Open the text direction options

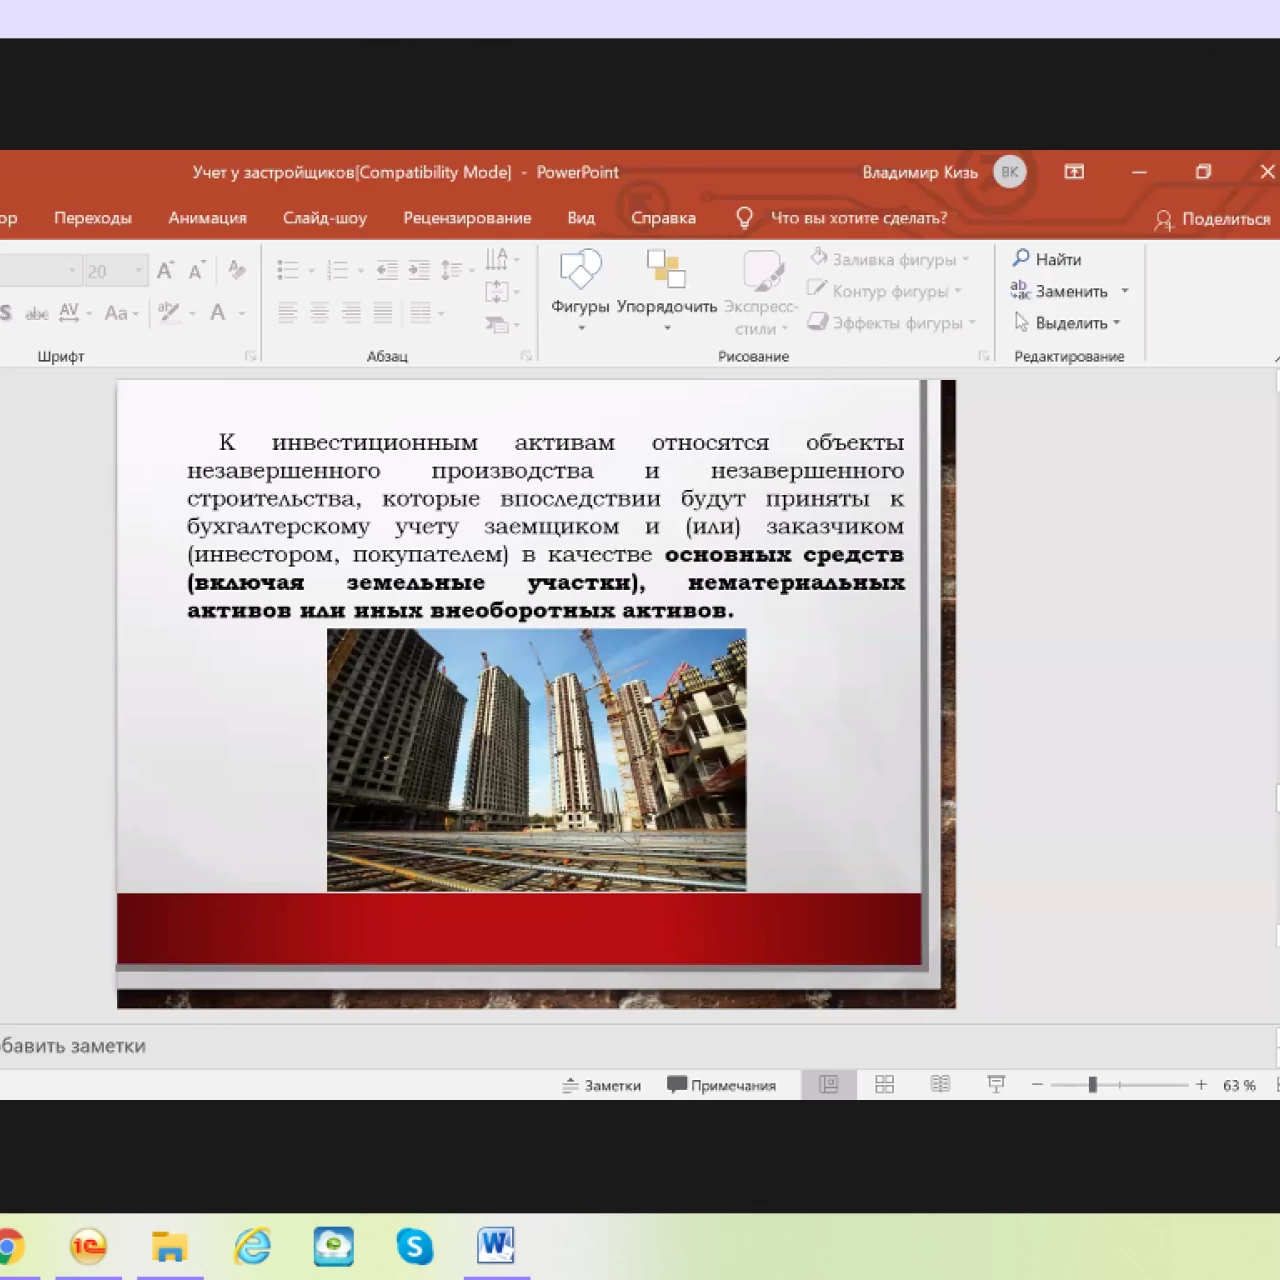click(x=501, y=259)
